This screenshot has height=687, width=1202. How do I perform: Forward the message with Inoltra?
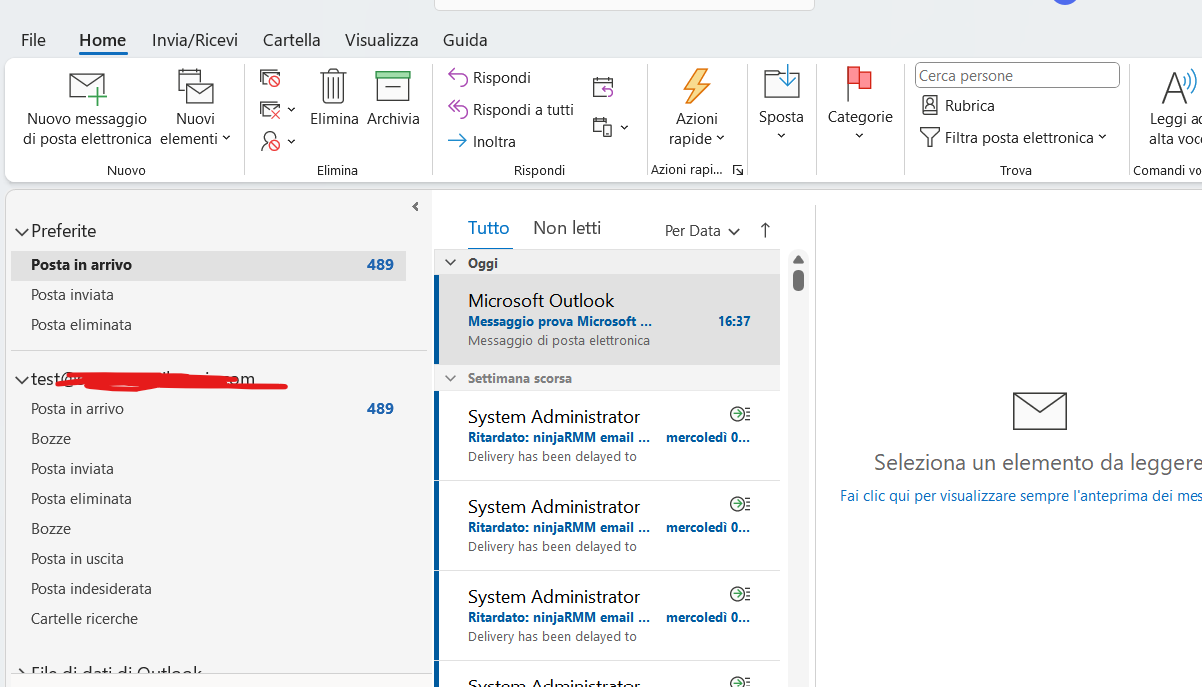pos(481,142)
